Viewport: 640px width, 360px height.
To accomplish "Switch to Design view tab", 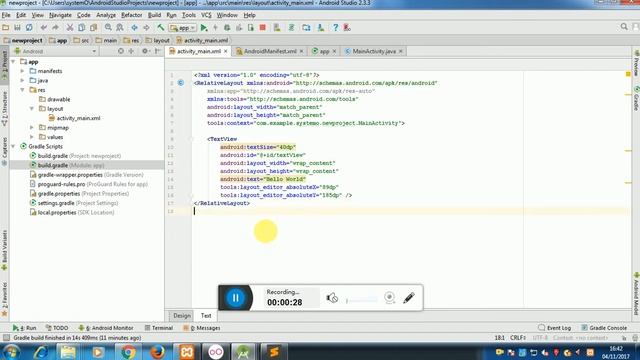I will [182, 316].
